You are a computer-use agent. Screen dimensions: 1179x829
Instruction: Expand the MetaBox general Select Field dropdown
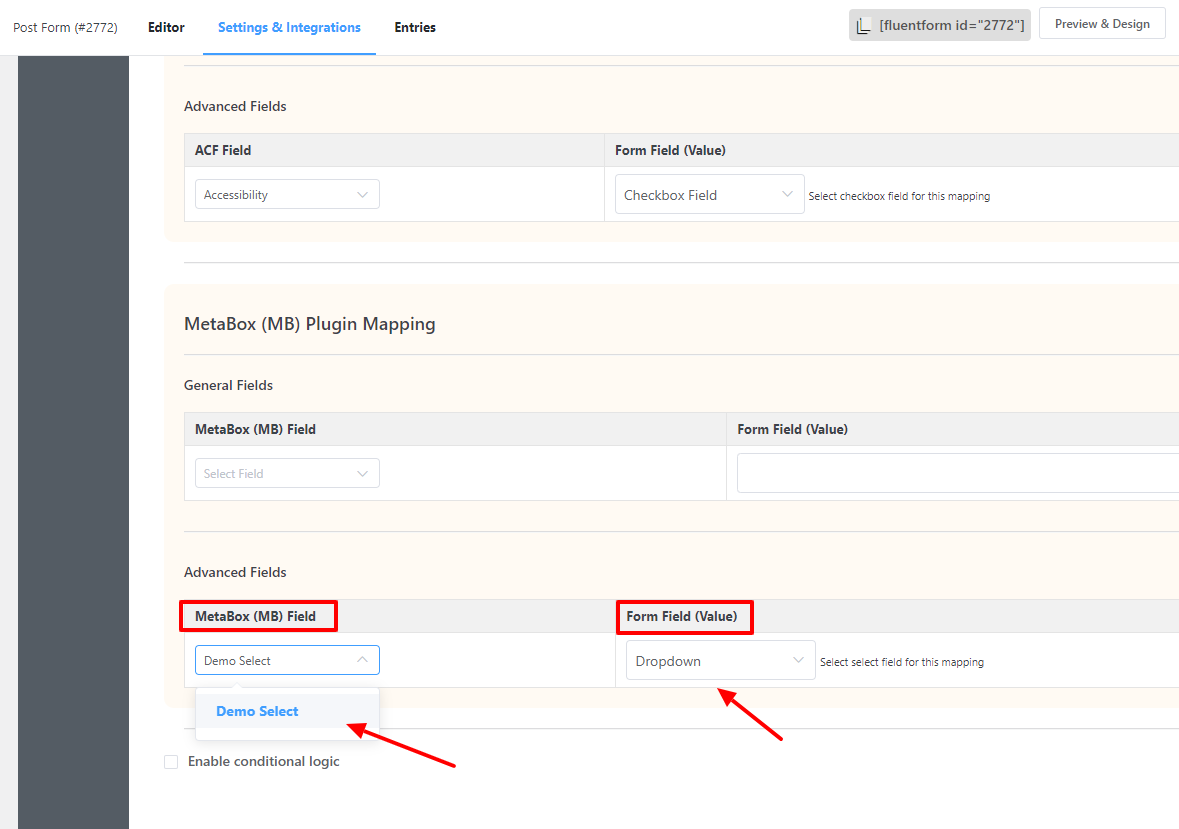[x=276, y=474]
